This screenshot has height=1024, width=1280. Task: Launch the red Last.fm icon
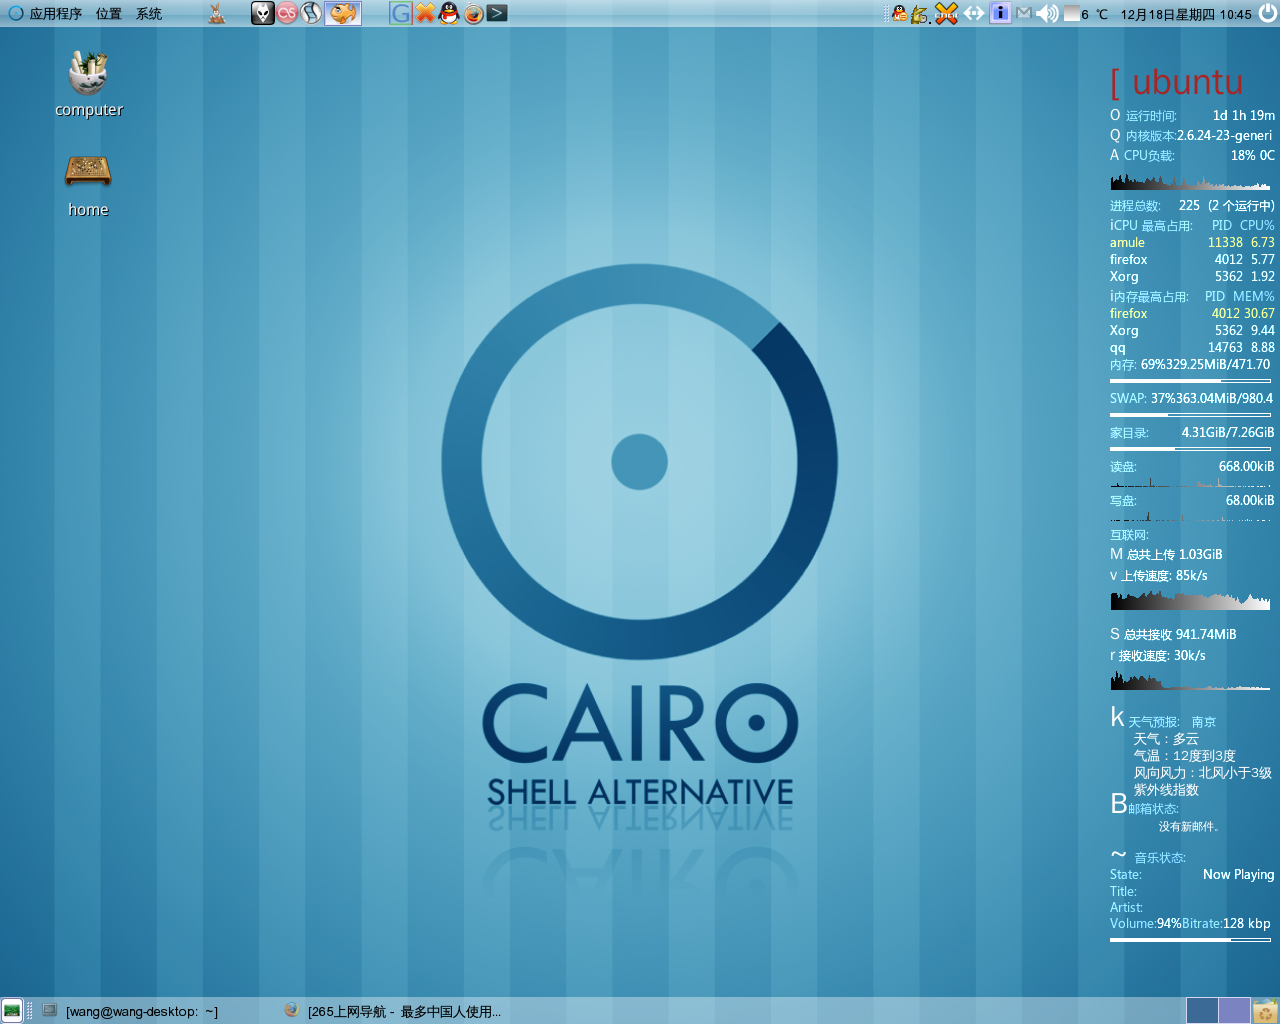(287, 13)
